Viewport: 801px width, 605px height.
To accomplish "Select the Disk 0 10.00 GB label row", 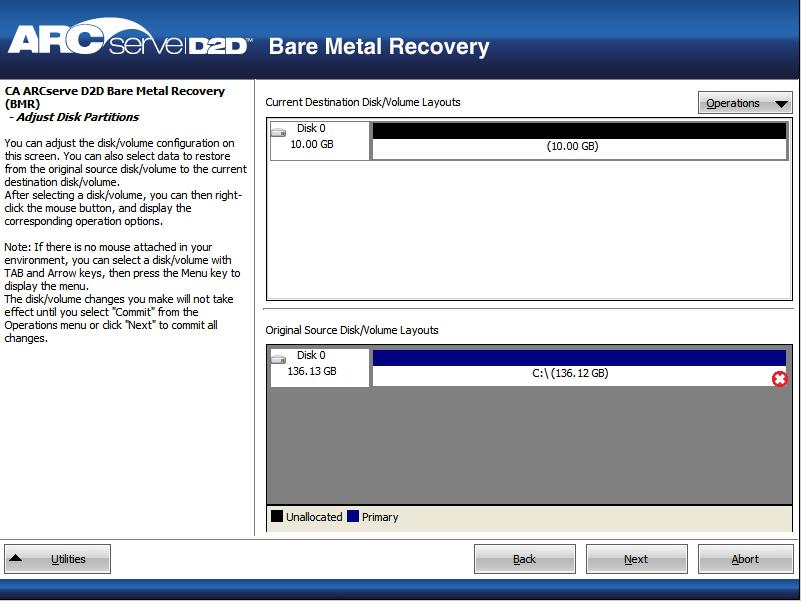I will click(x=318, y=141).
